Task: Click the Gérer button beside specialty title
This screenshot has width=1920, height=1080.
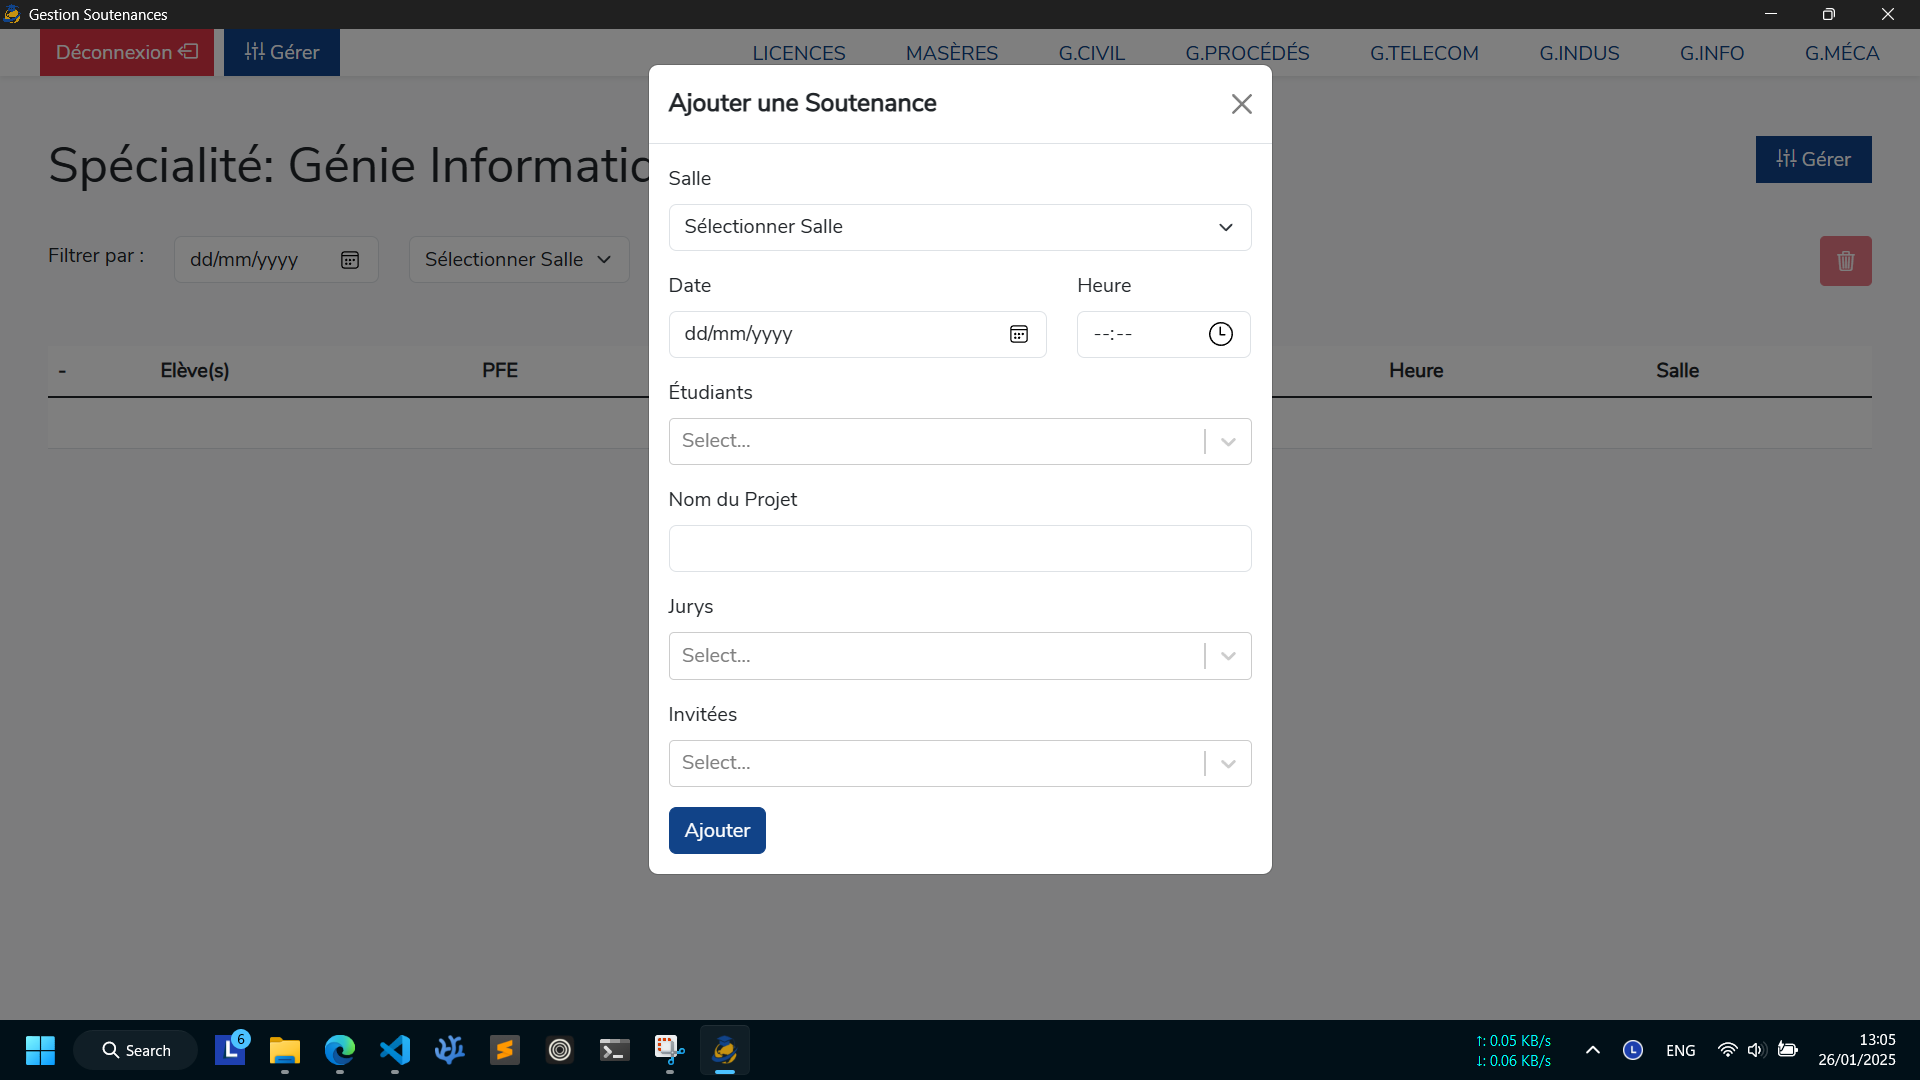Action: (x=1813, y=159)
